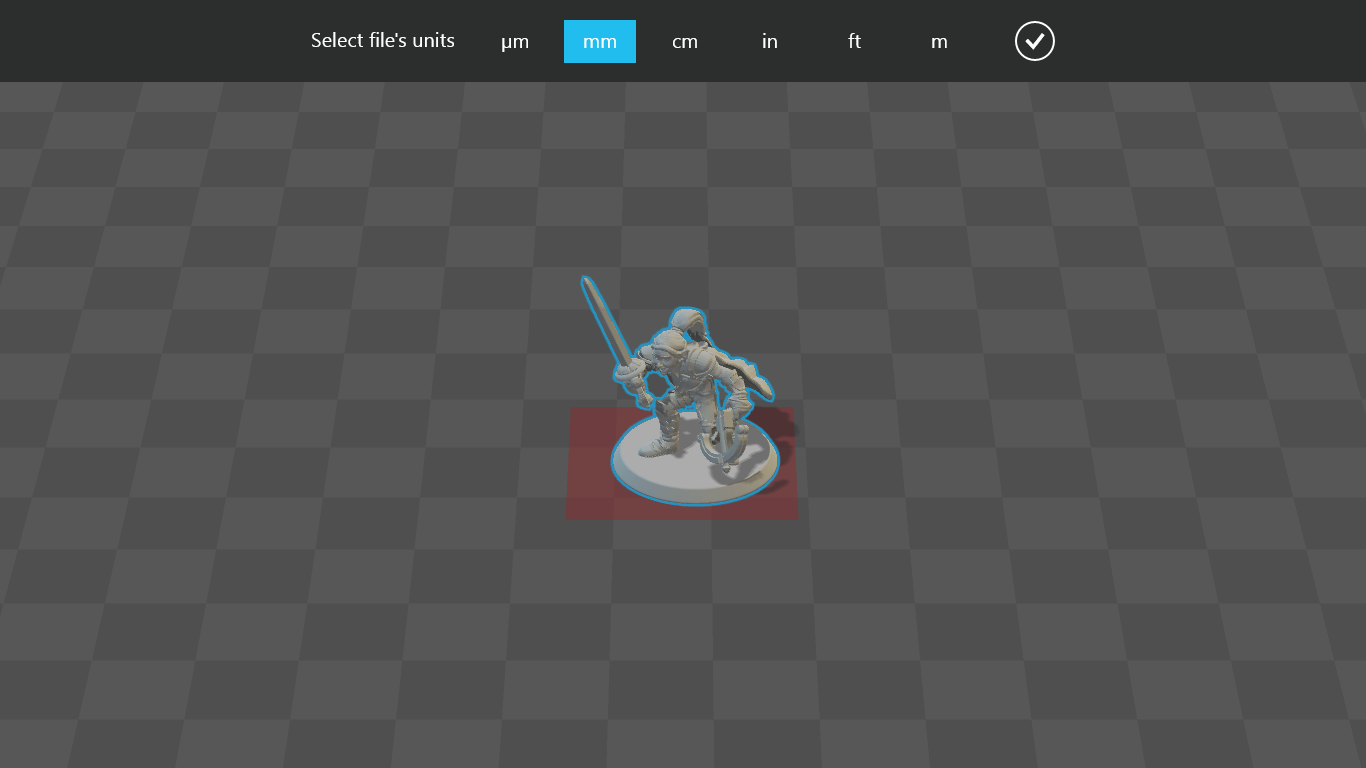Click the figure's ponytail on its head
1366x768 pixels.
tap(689, 320)
